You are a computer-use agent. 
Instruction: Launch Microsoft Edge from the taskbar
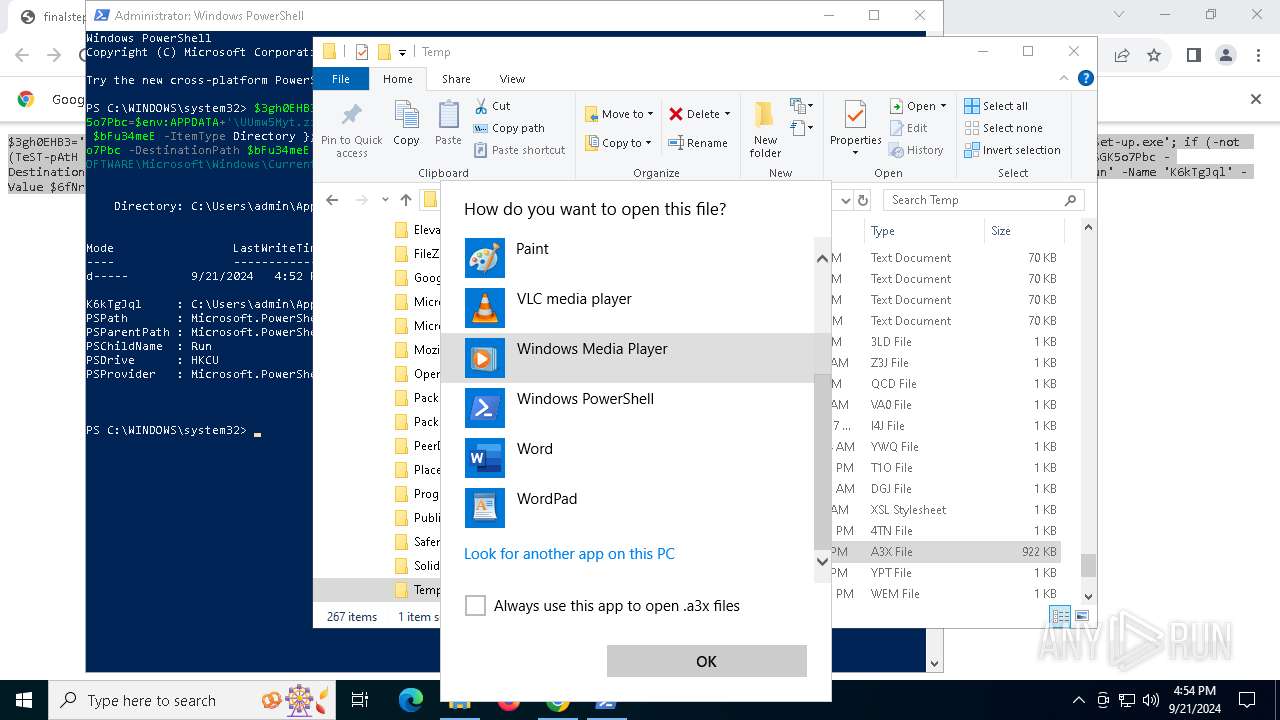coord(411,700)
